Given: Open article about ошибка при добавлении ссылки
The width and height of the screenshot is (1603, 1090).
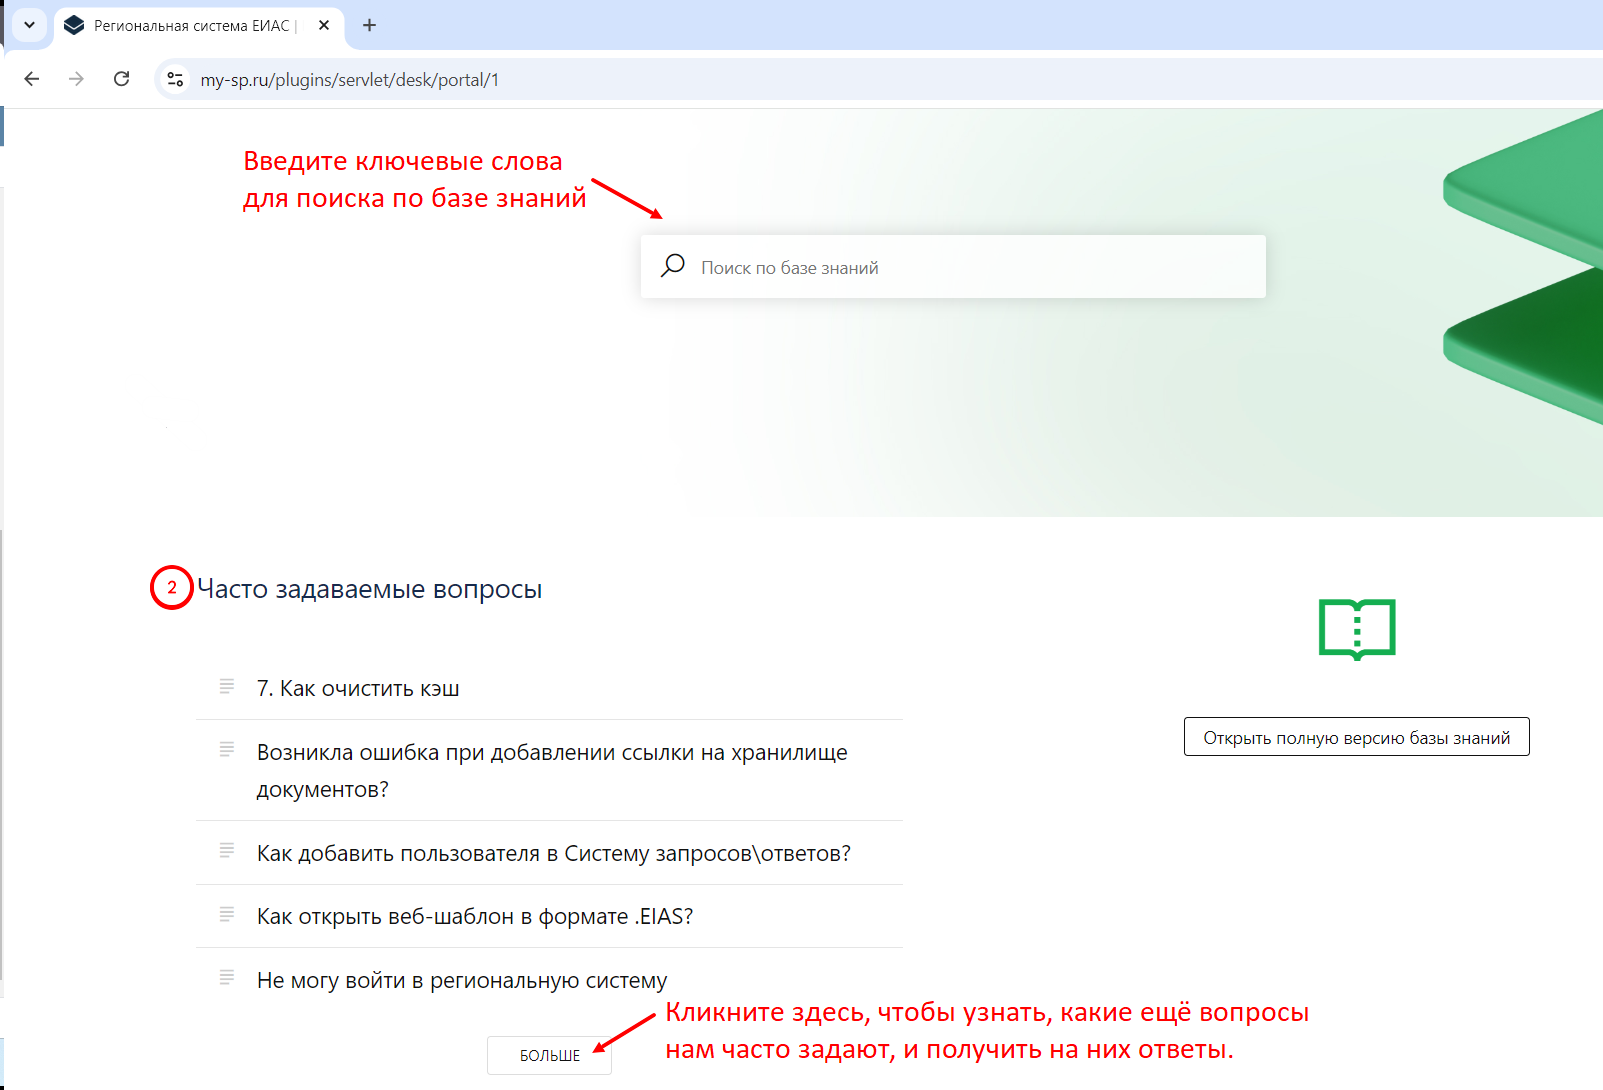Looking at the screenshot, I should (552, 771).
